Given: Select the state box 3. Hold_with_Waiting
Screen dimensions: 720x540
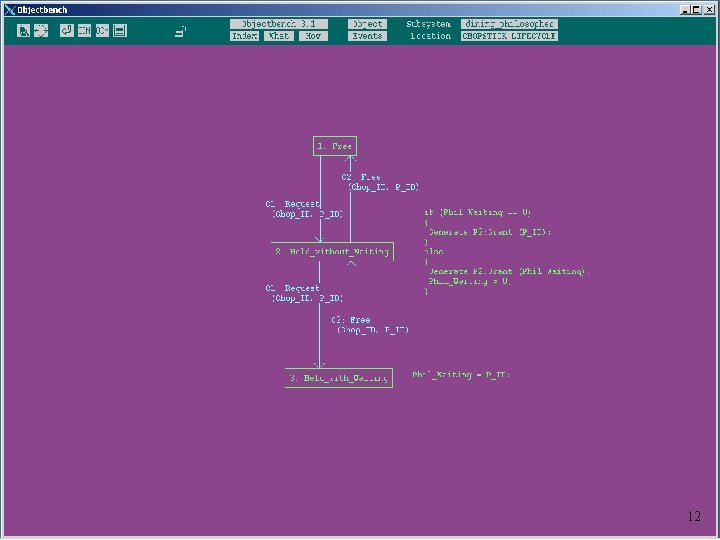Looking at the screenshot, I should coord(339,378).
